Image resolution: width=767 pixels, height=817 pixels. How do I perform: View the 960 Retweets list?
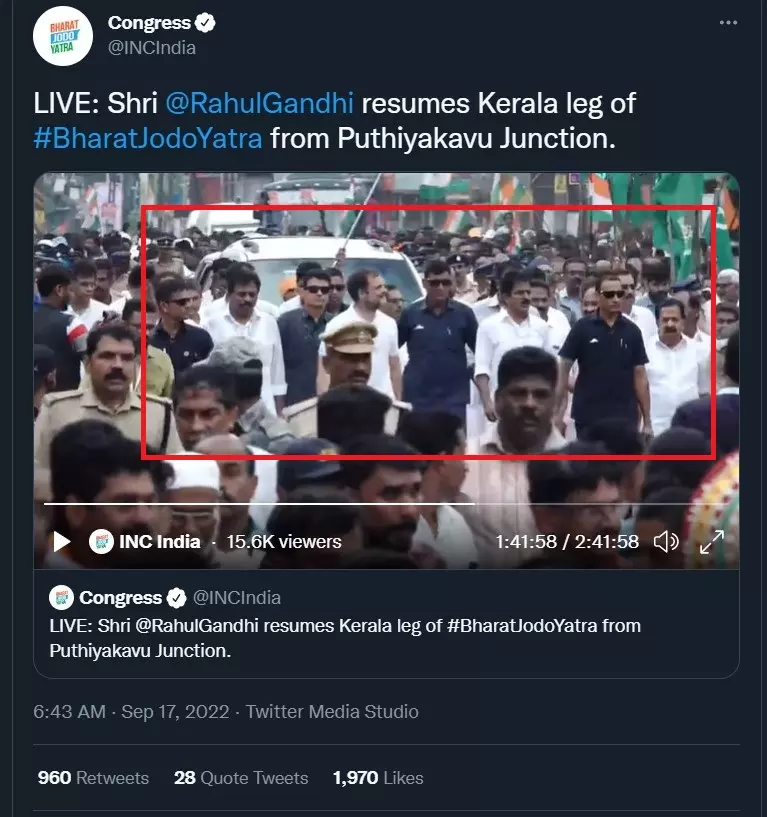[x=93, y=778]
